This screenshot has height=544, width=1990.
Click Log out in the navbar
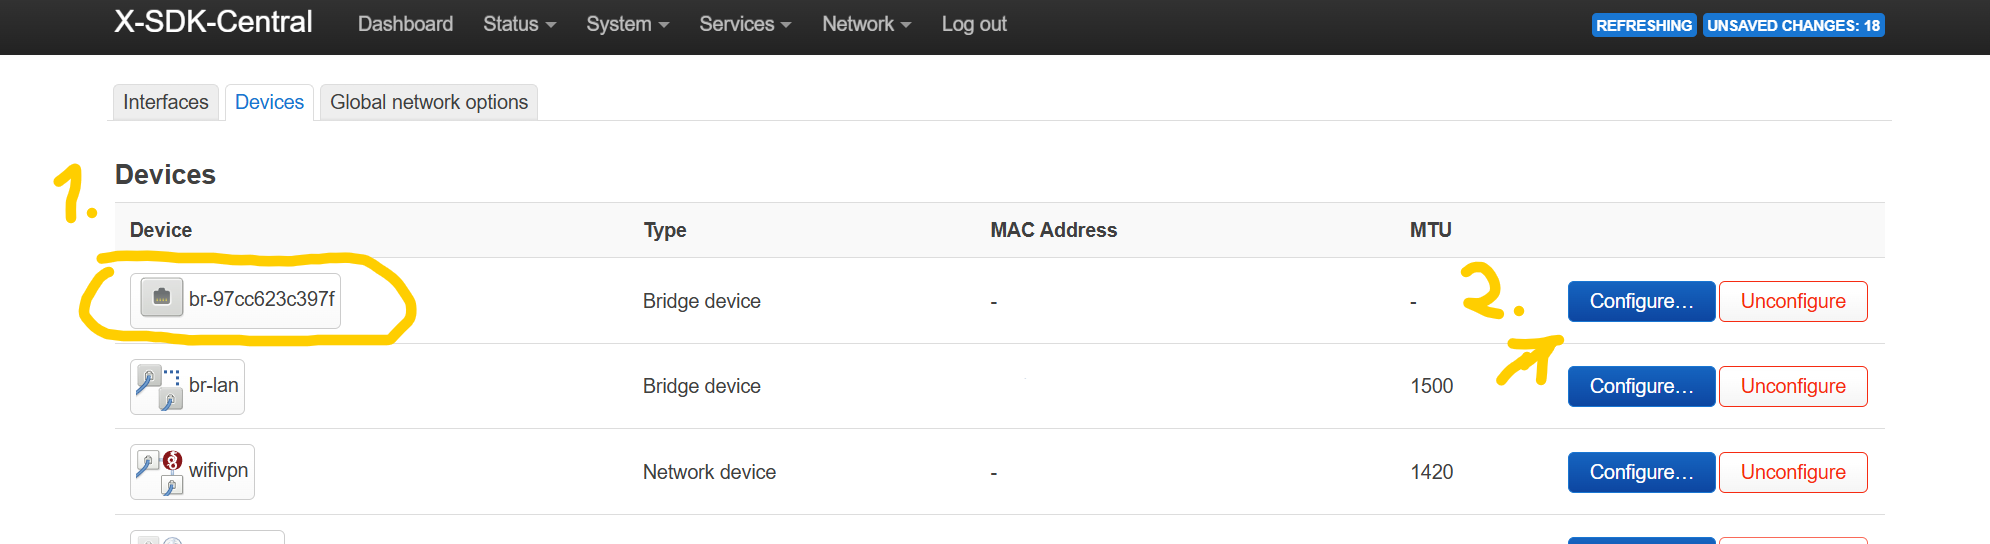(974, 24)
